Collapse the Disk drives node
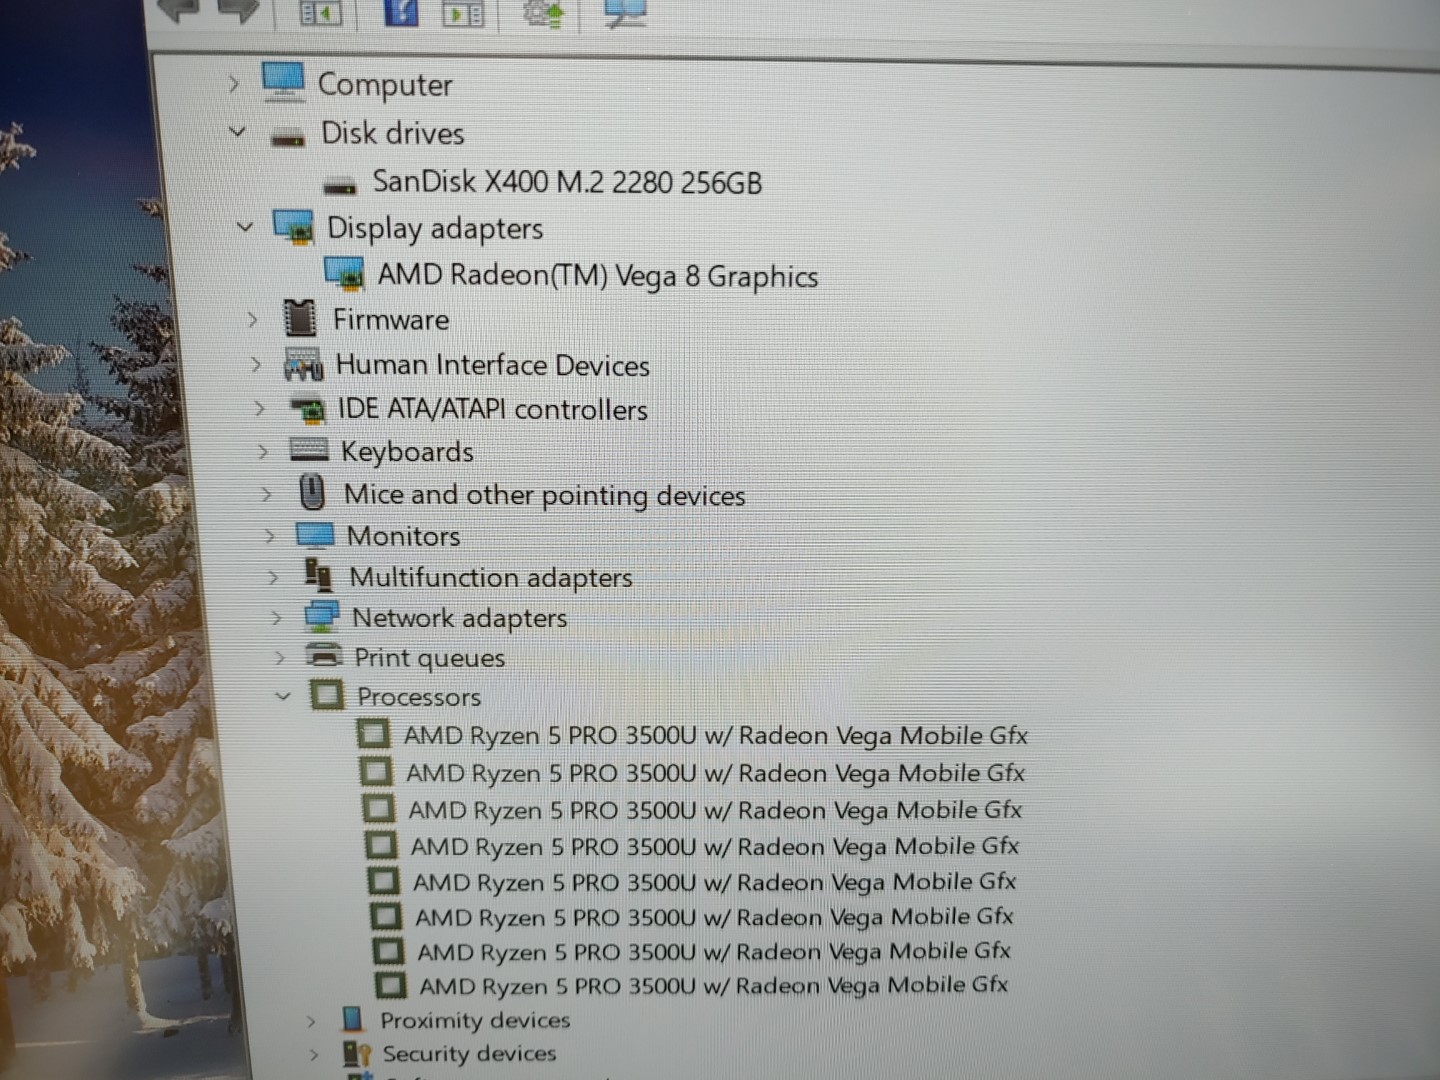The width and height of the screenshot is (1440, 1080). (237, 131)
